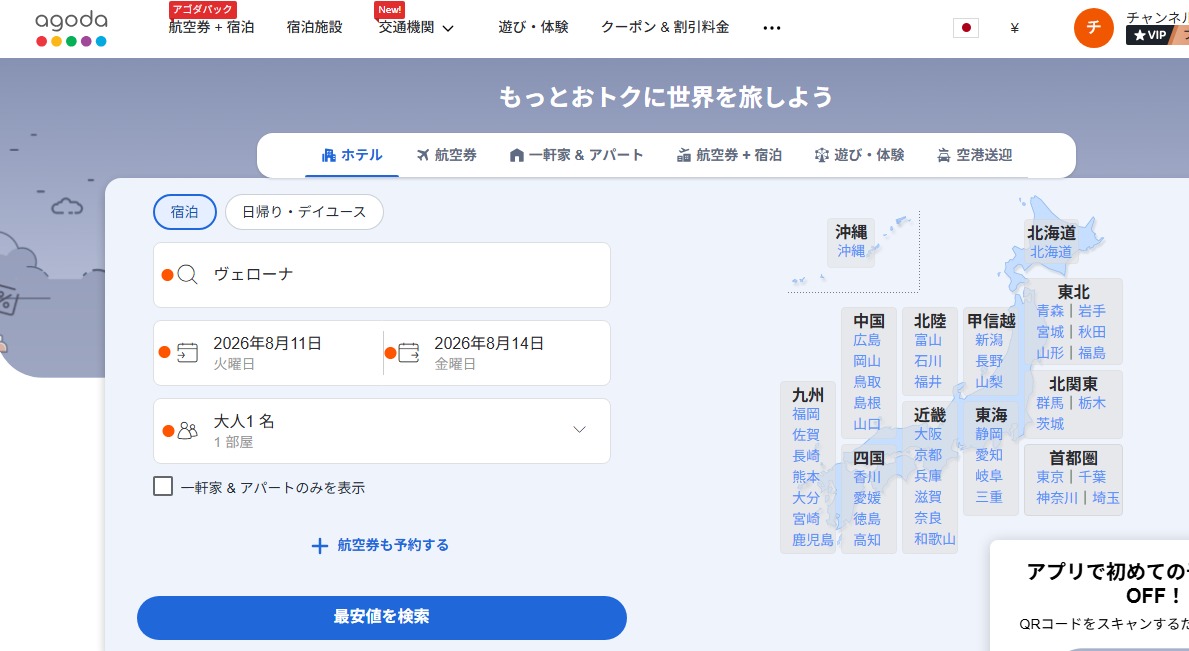Viewport: 1189px width, 651px height.
Task: Click the guests people icon
Action: coord(187,430)
